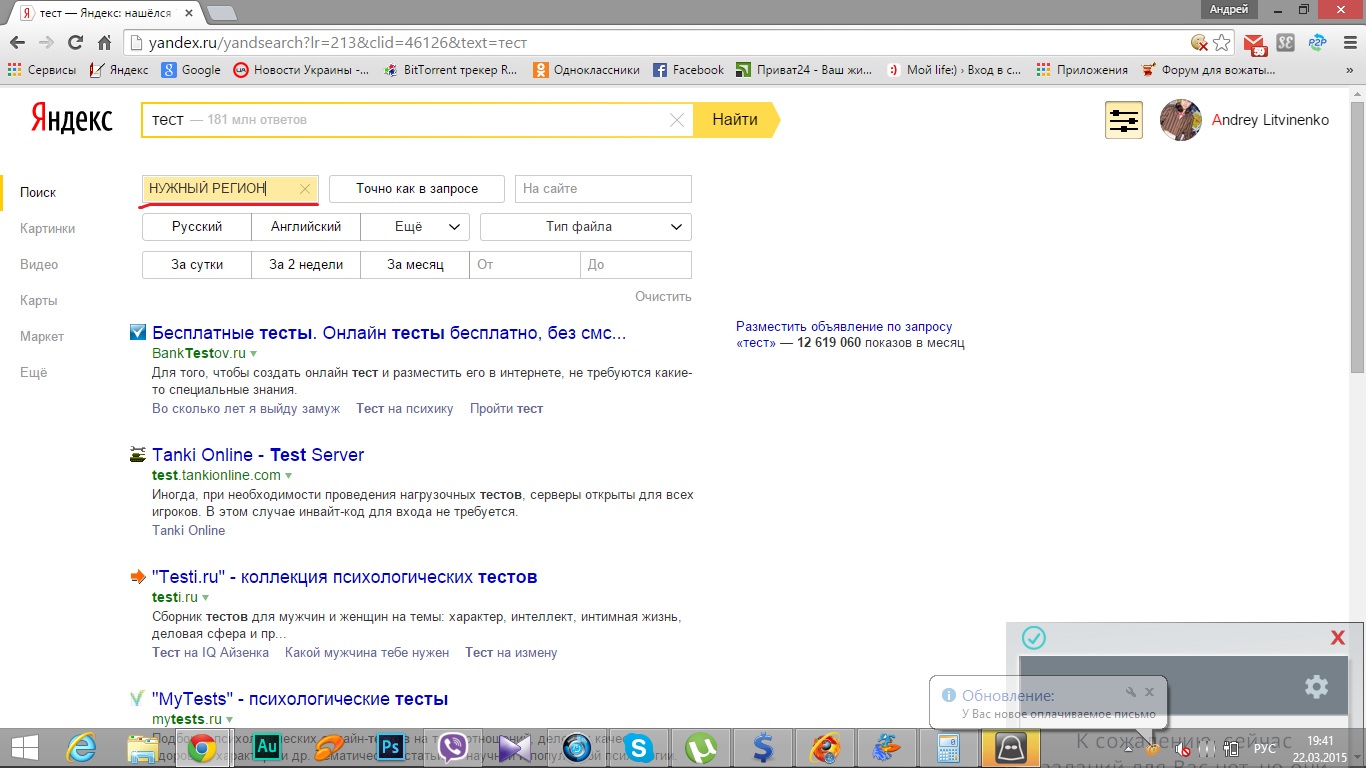The image size is (1366, 768).
Task: Open the gear settings in the gray popup panel
Action: [1316, 686]
